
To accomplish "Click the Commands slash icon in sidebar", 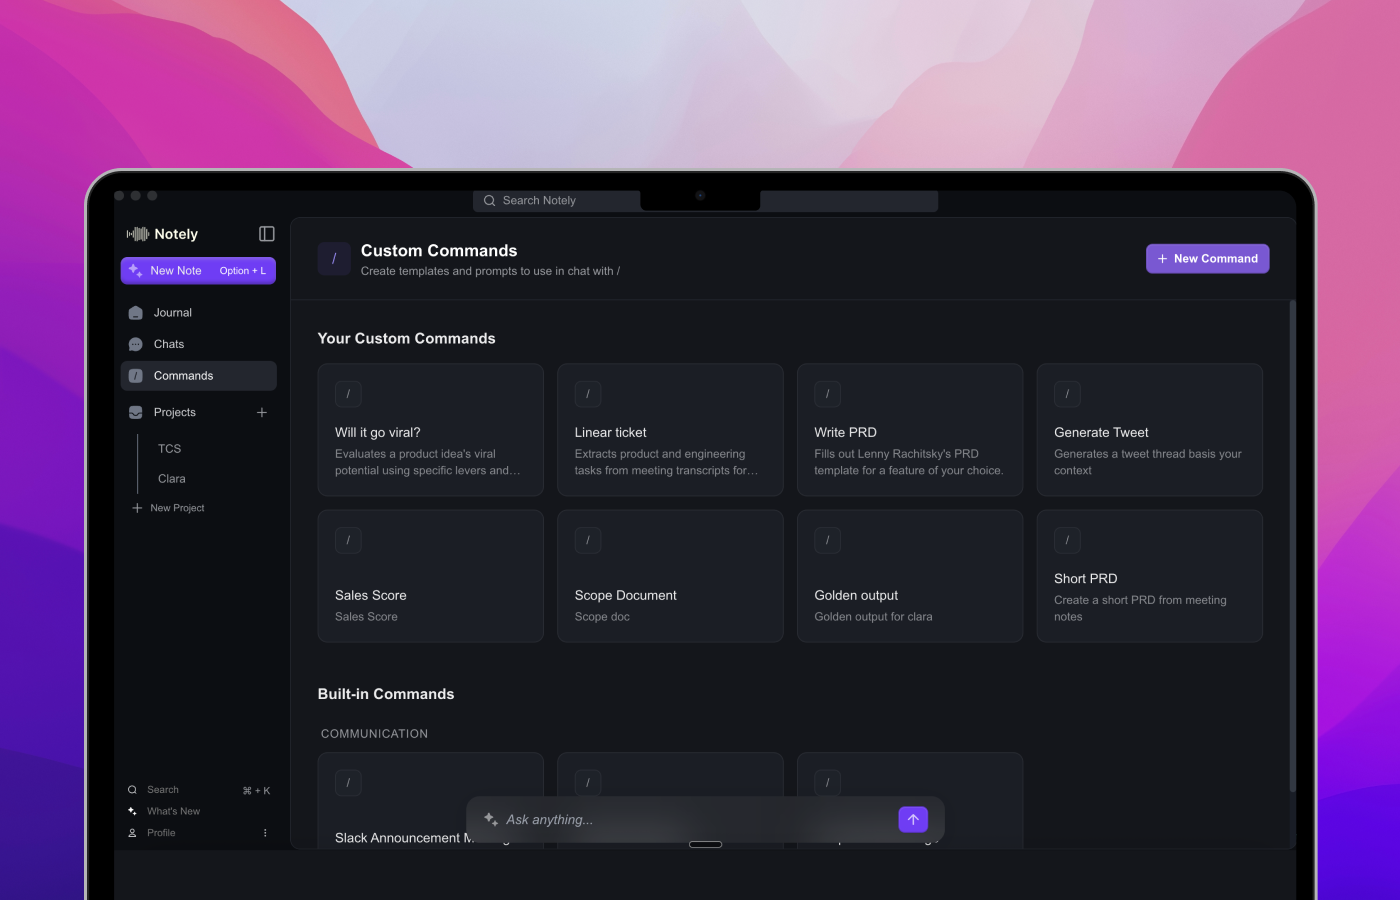I will click(x=134, y=376).
